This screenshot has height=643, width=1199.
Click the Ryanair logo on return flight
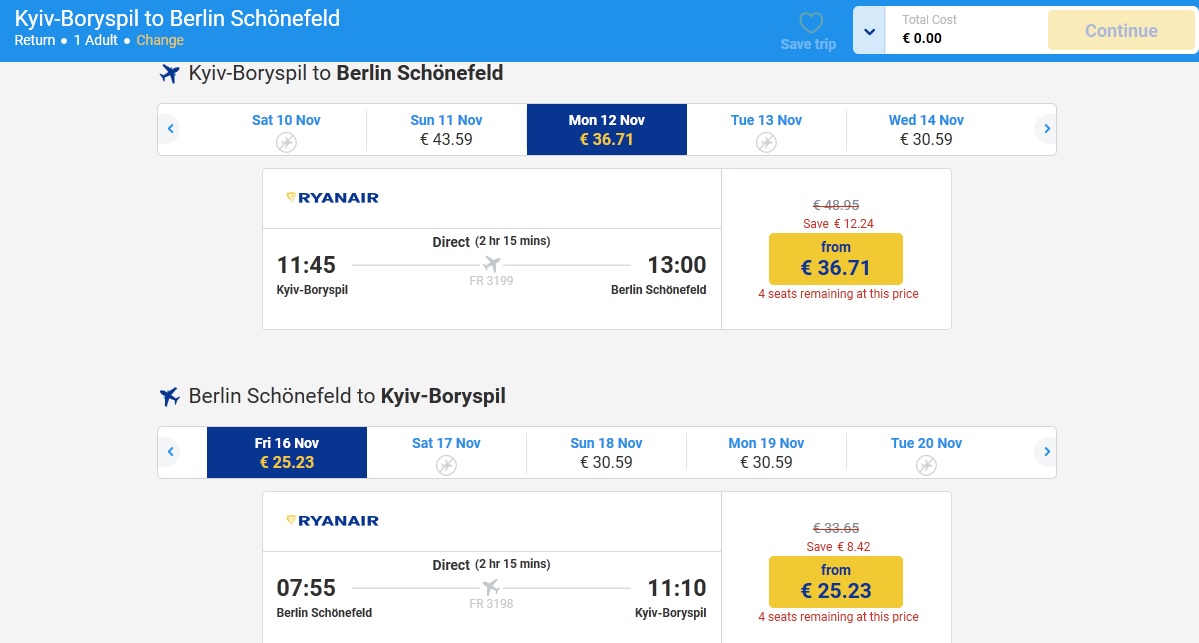coord(332,521)
